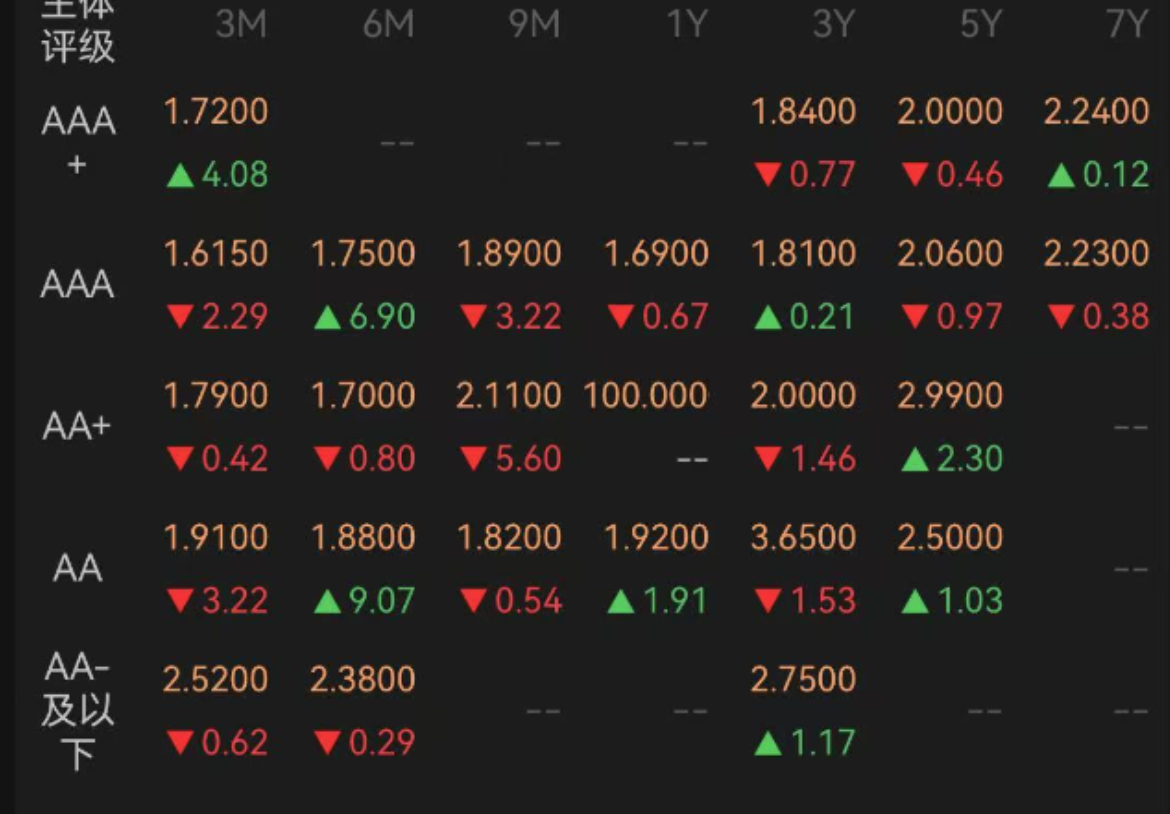The width and height of the screenshot is (1170, 814).
Task: Select green up triangle beside 6.90
Action: (x=327, y=318)
